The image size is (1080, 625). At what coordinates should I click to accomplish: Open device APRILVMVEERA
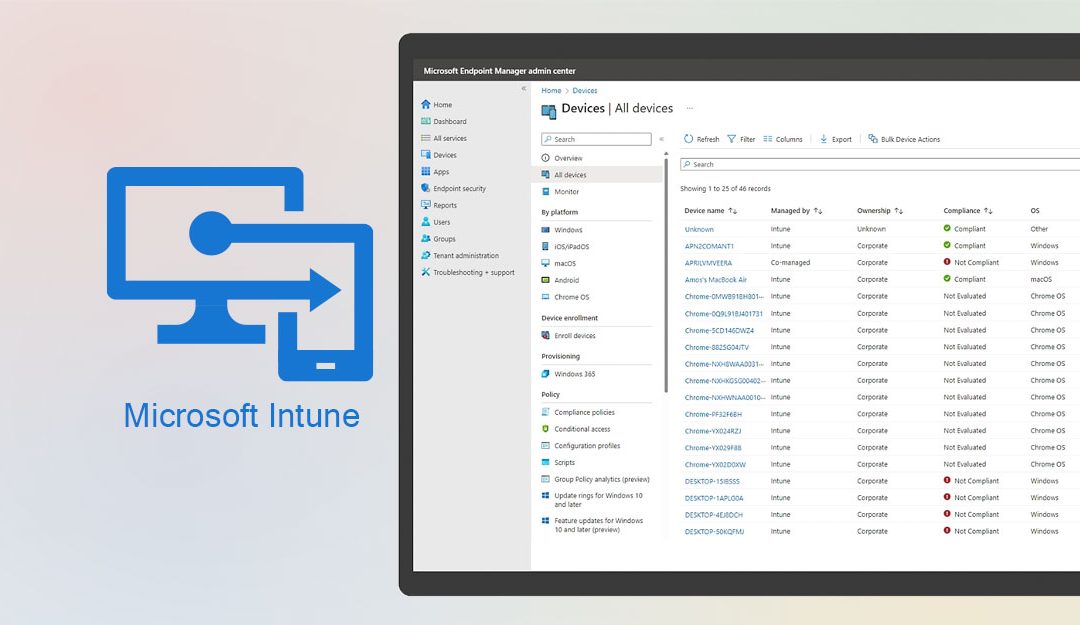click(708, 263)
